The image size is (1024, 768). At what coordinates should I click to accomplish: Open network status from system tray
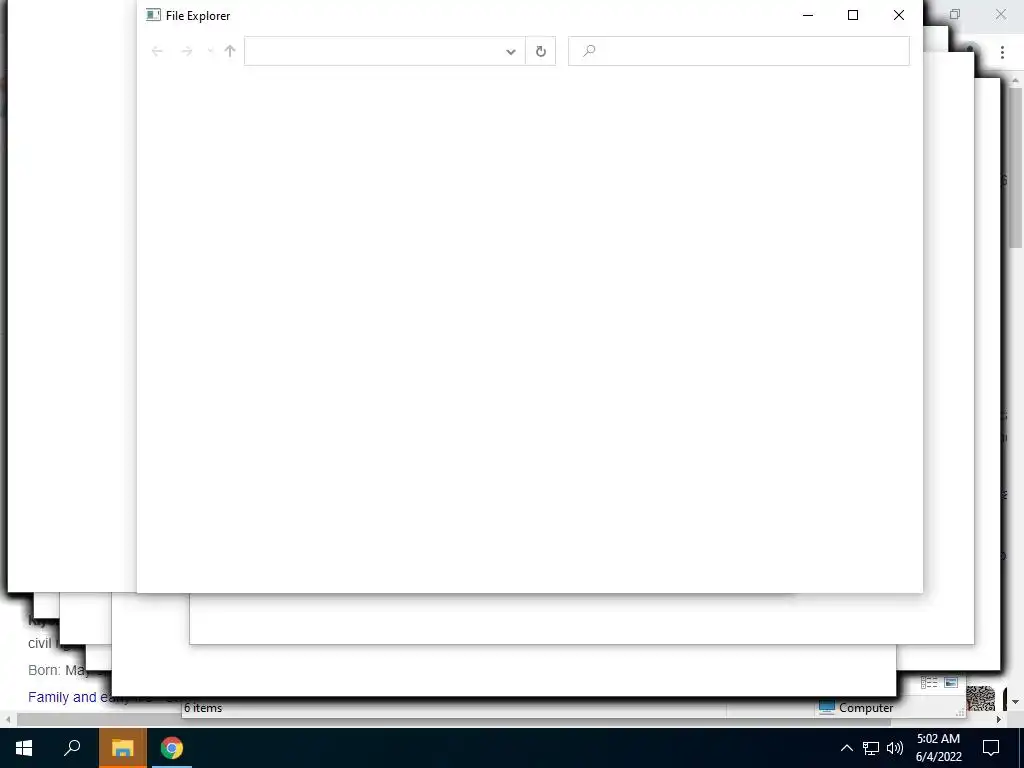(x=871, y=748)
